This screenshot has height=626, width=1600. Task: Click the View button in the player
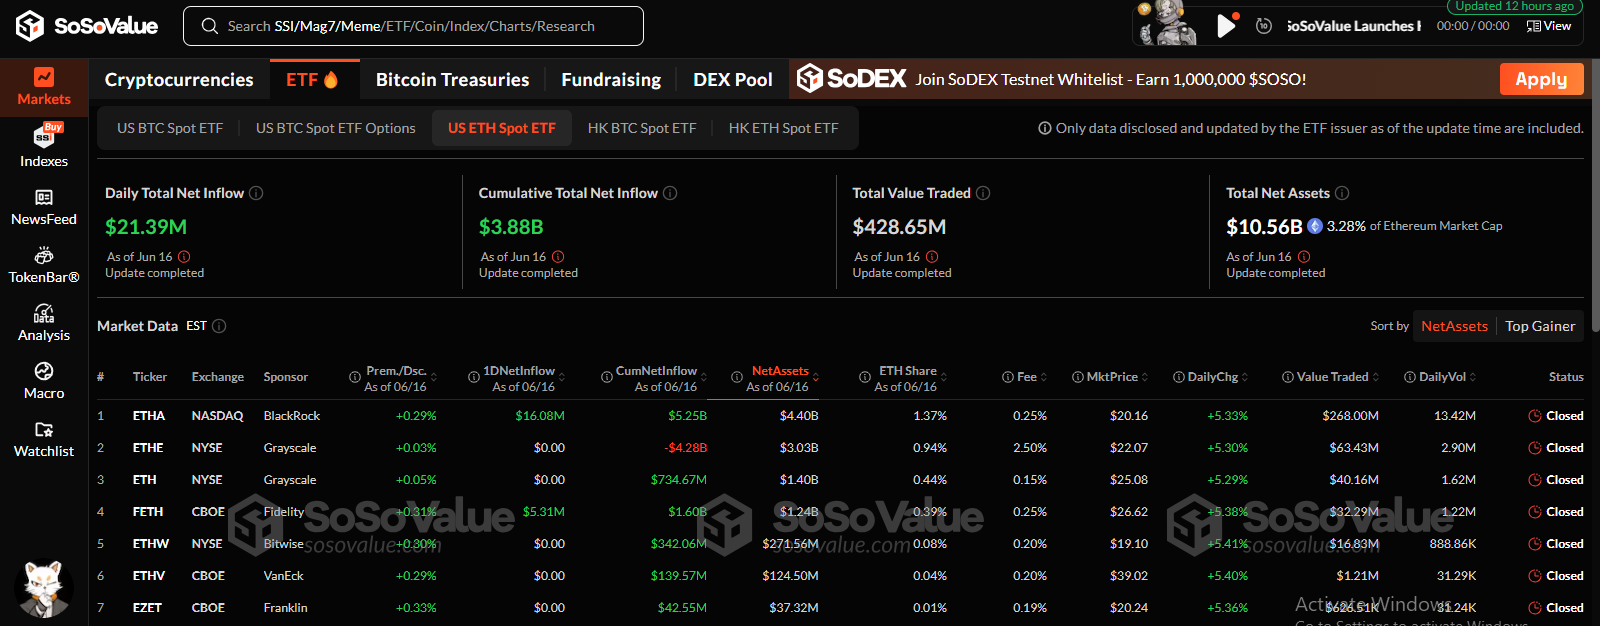1549,26
